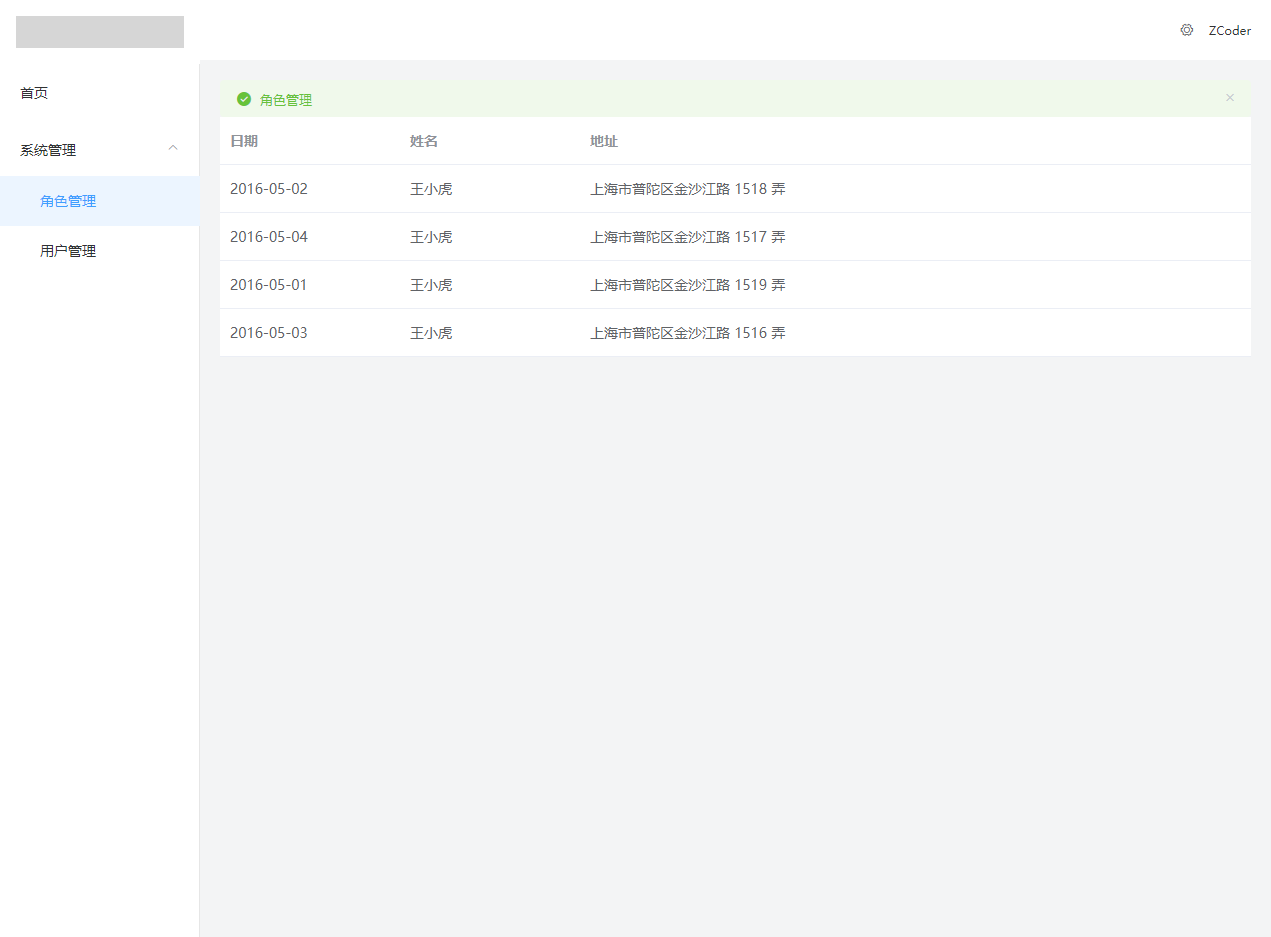Click the 角色管理 alert title text
This screenshot has height=937, width=1271.
click(x=286, y=100)
